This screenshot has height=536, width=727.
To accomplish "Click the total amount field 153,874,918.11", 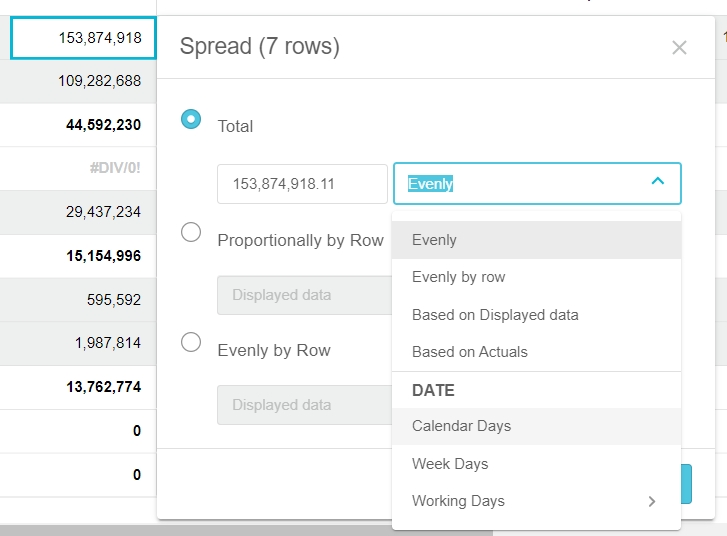I will (302, 184).
